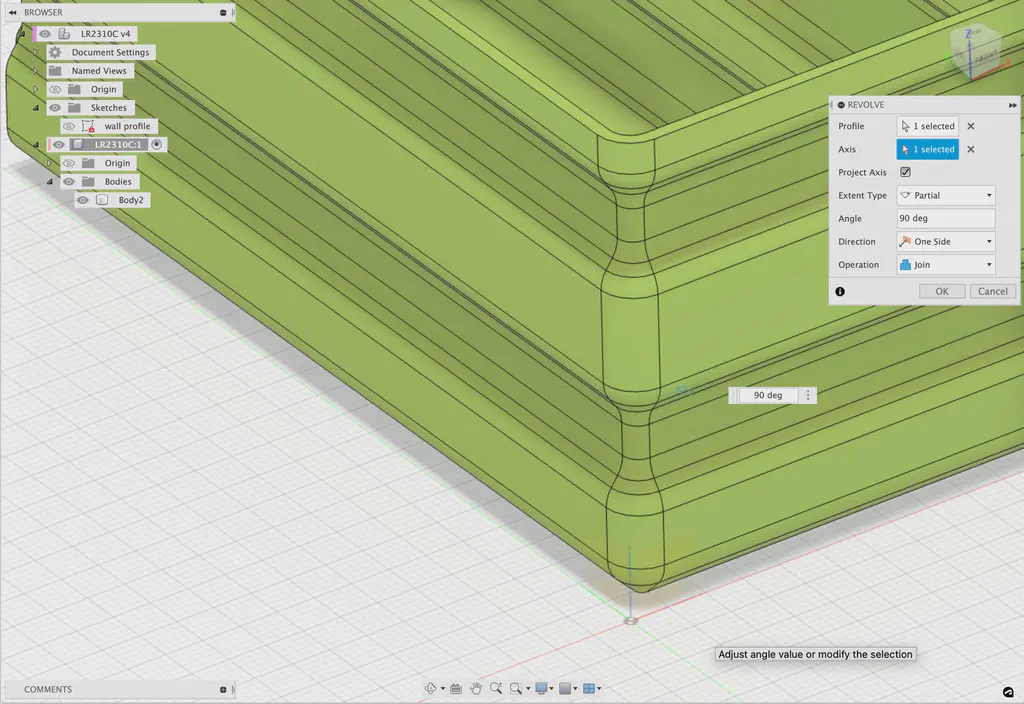This screenshot has width=1024, height=704.
Task: Cancel the Revolve dialog
Action: pyautogui.click(x=993, y=291)
